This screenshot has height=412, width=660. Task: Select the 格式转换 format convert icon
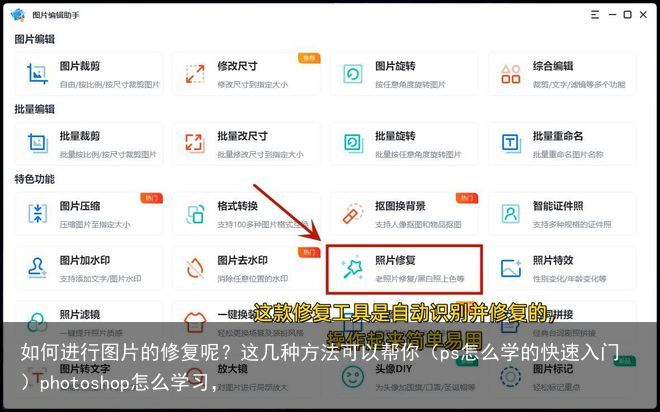tap(196, 214)
